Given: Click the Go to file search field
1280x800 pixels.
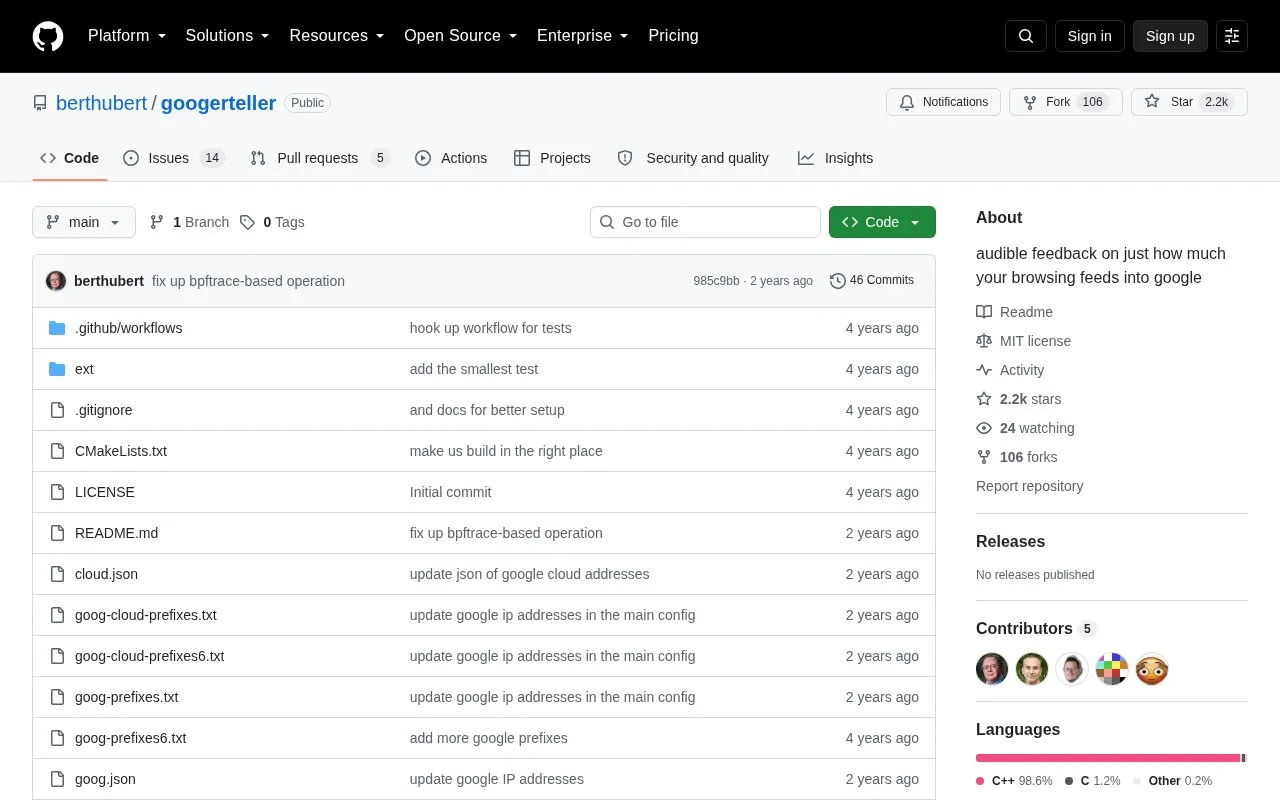Looking at the screenshot, I should tap(705, 222).
